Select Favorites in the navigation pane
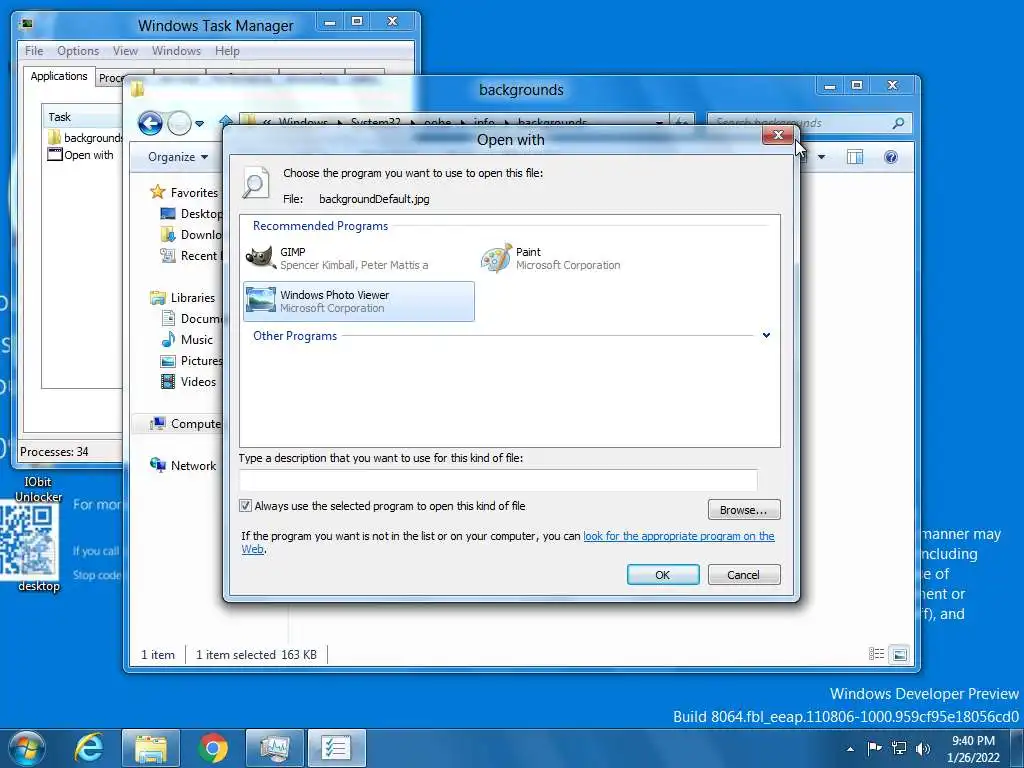The width and height of the screenshot is (1024, 768). click(x=194, y=193)
